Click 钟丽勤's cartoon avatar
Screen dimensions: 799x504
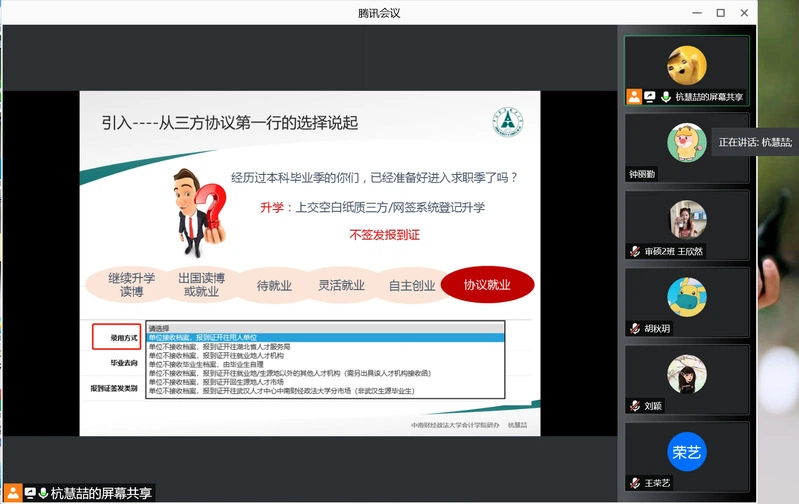pyautogui.click(x=687, y=140)
